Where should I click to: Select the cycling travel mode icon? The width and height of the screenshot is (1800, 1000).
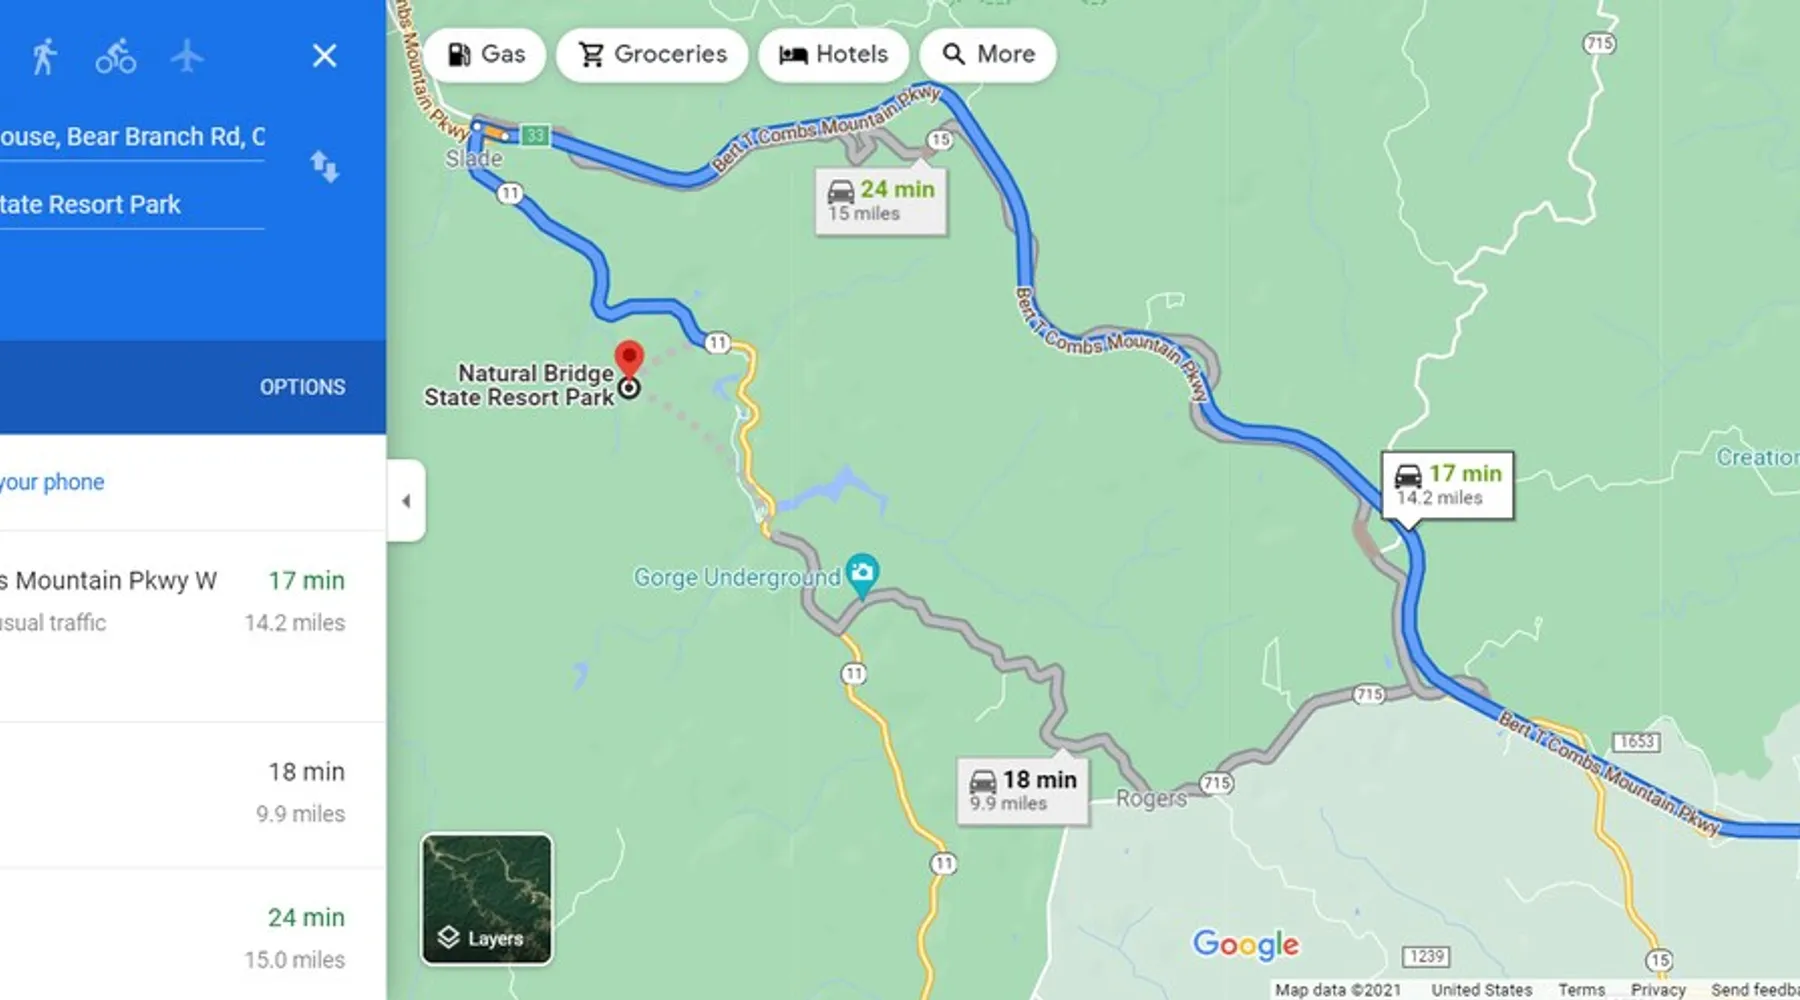(116, 56)
